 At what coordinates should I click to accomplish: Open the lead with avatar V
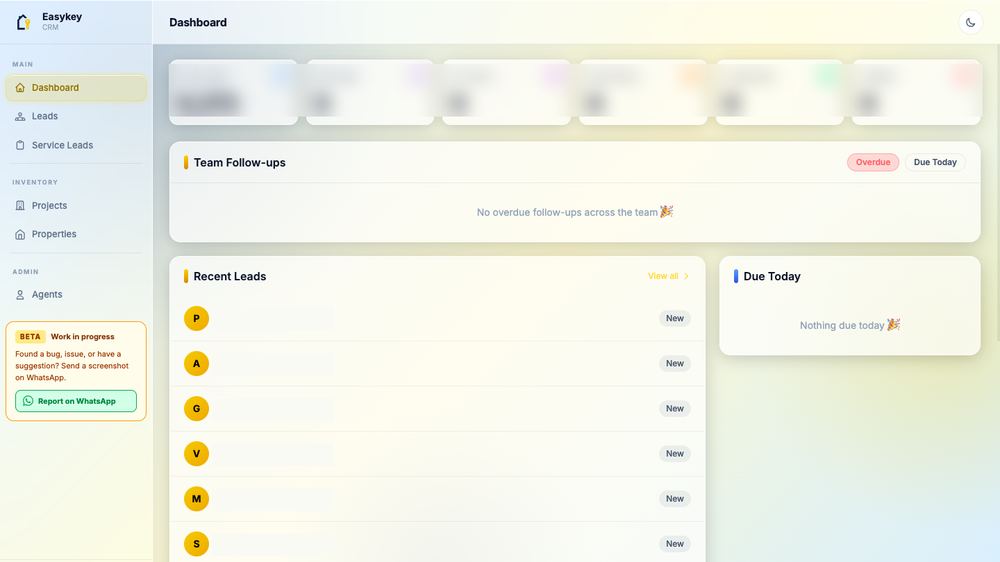point(437,454)
